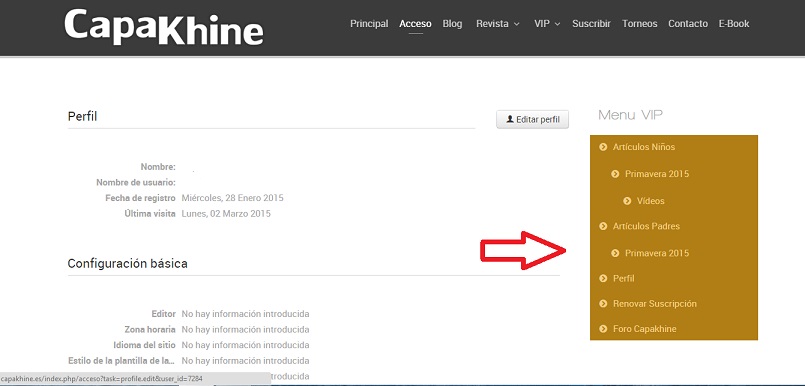Select the VIP menu label
The height and width of the screenshot is (386, 805).
(542, 24)
